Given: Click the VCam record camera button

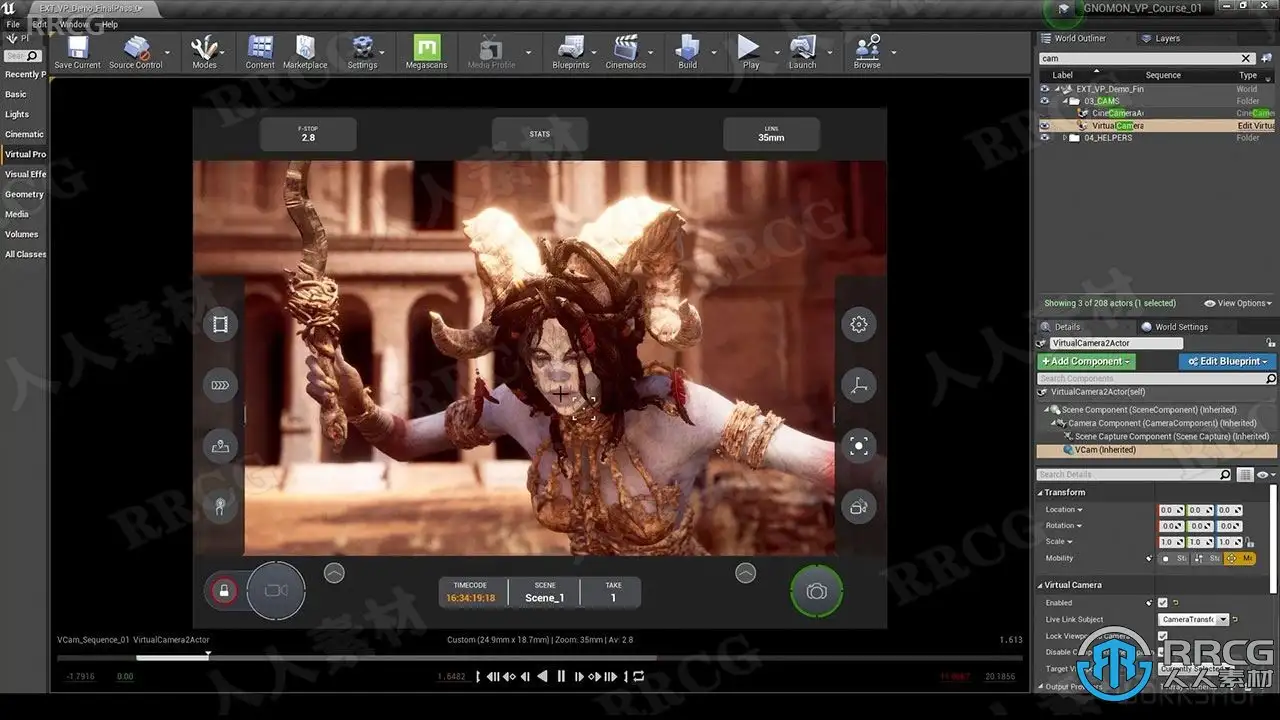Looking at the screenshot, I should (x=276, y=591).
